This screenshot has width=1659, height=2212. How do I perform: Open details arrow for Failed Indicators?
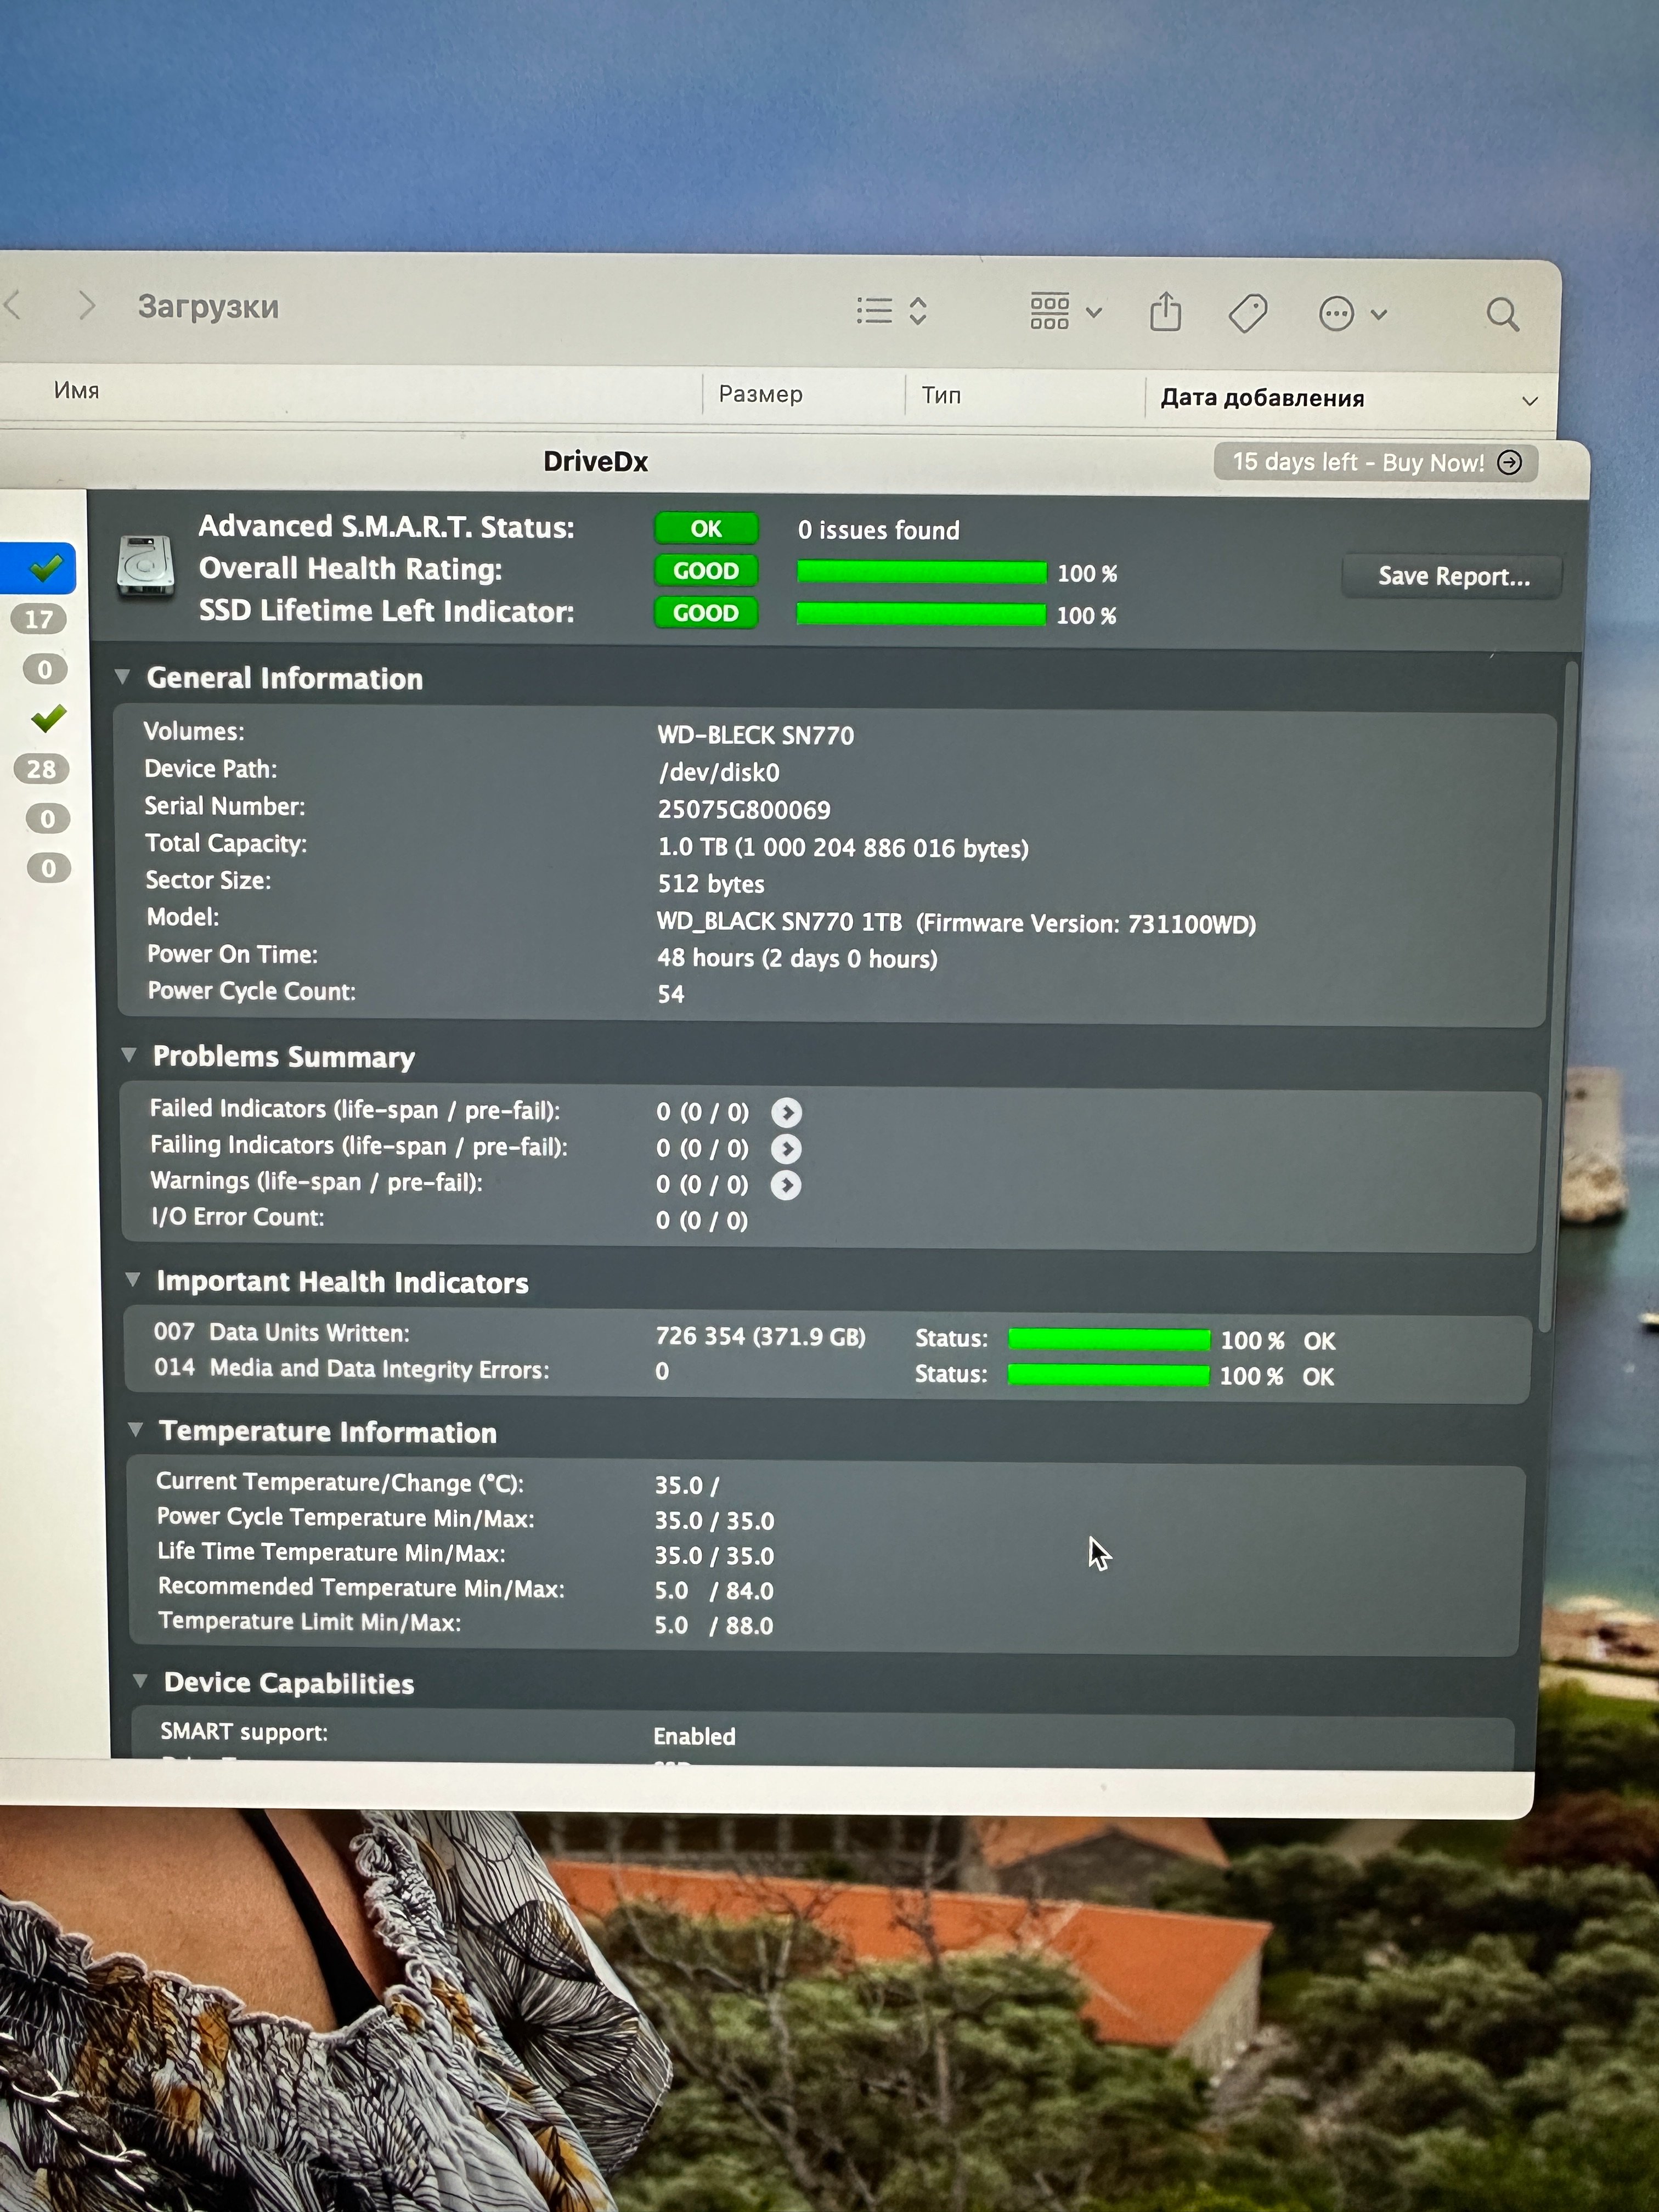click(x=786, y=1112)
